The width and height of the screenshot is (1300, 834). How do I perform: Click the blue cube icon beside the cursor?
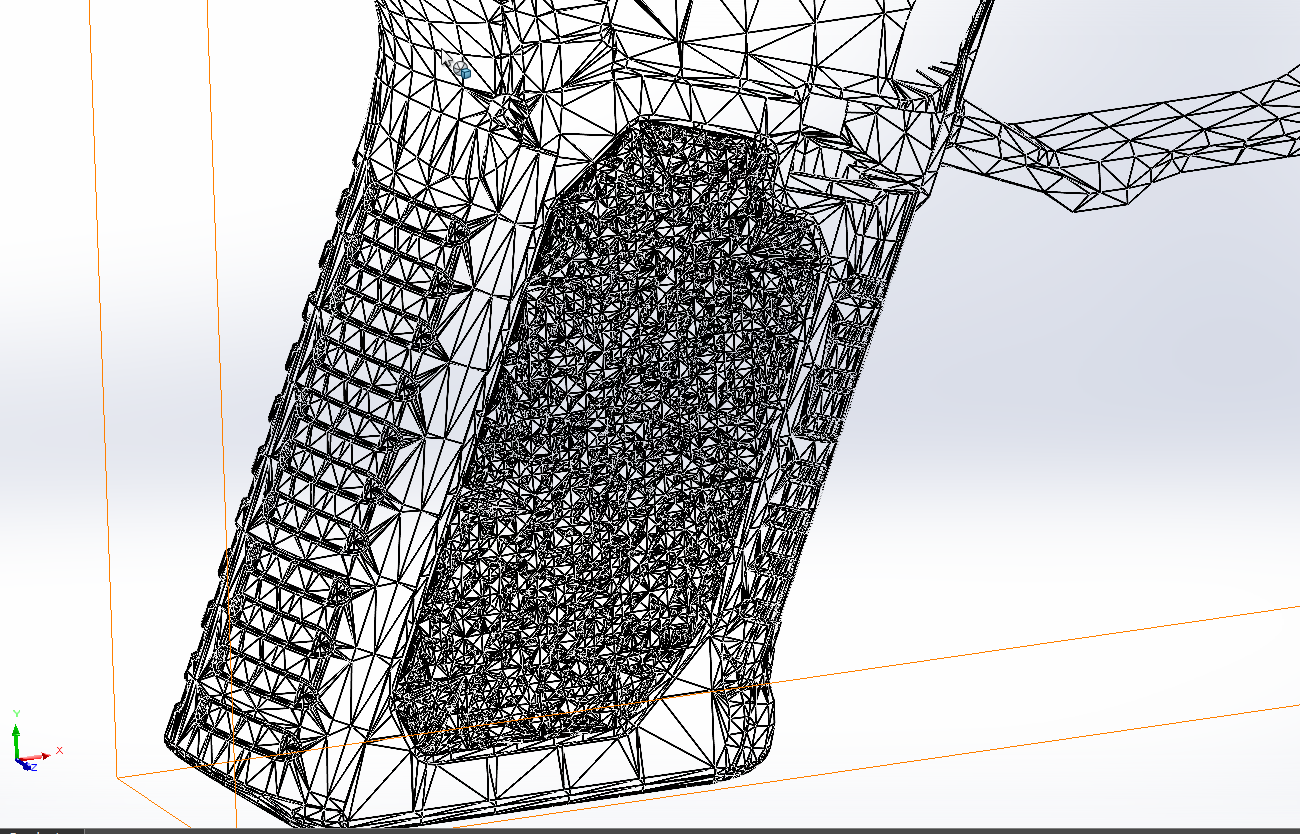[466, 74]
